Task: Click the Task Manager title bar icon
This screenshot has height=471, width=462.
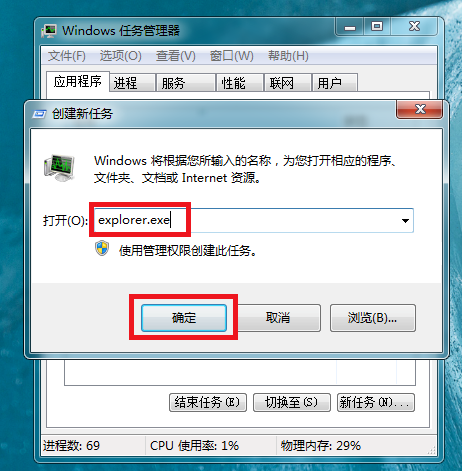Action: tap(49, 31)
